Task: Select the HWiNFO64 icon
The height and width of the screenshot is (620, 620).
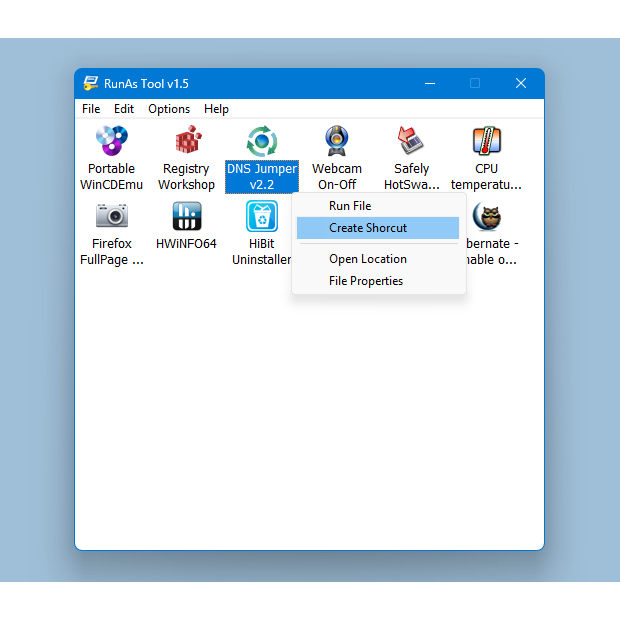Action: click(x=187, y=216)
